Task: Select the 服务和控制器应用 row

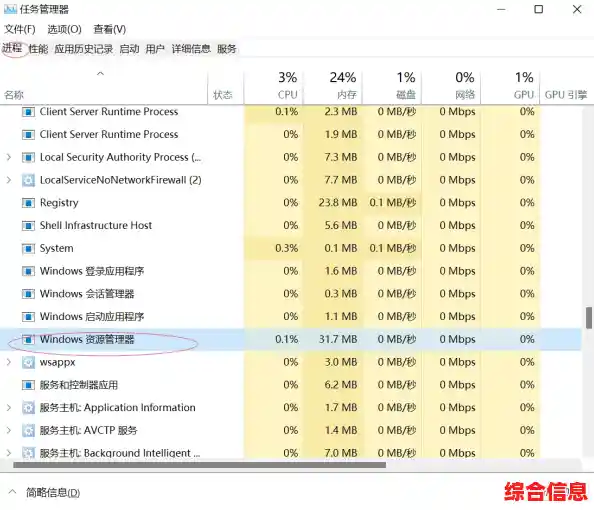Action: coord(291,385)
